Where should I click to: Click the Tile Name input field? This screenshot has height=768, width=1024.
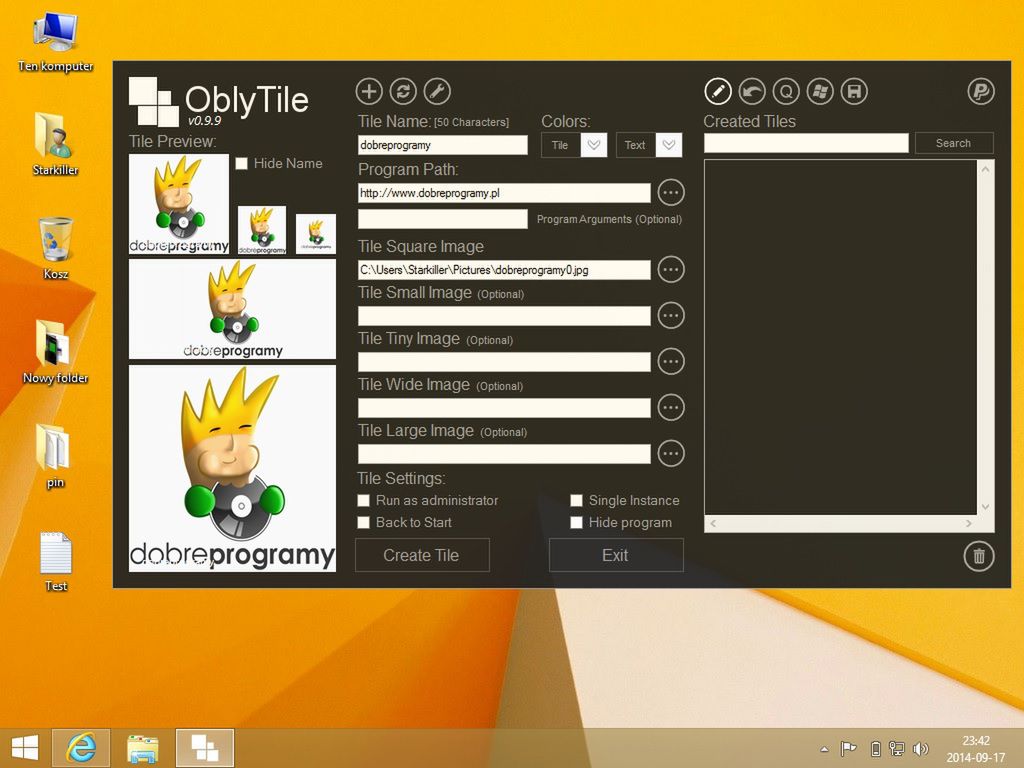(443, 145)
